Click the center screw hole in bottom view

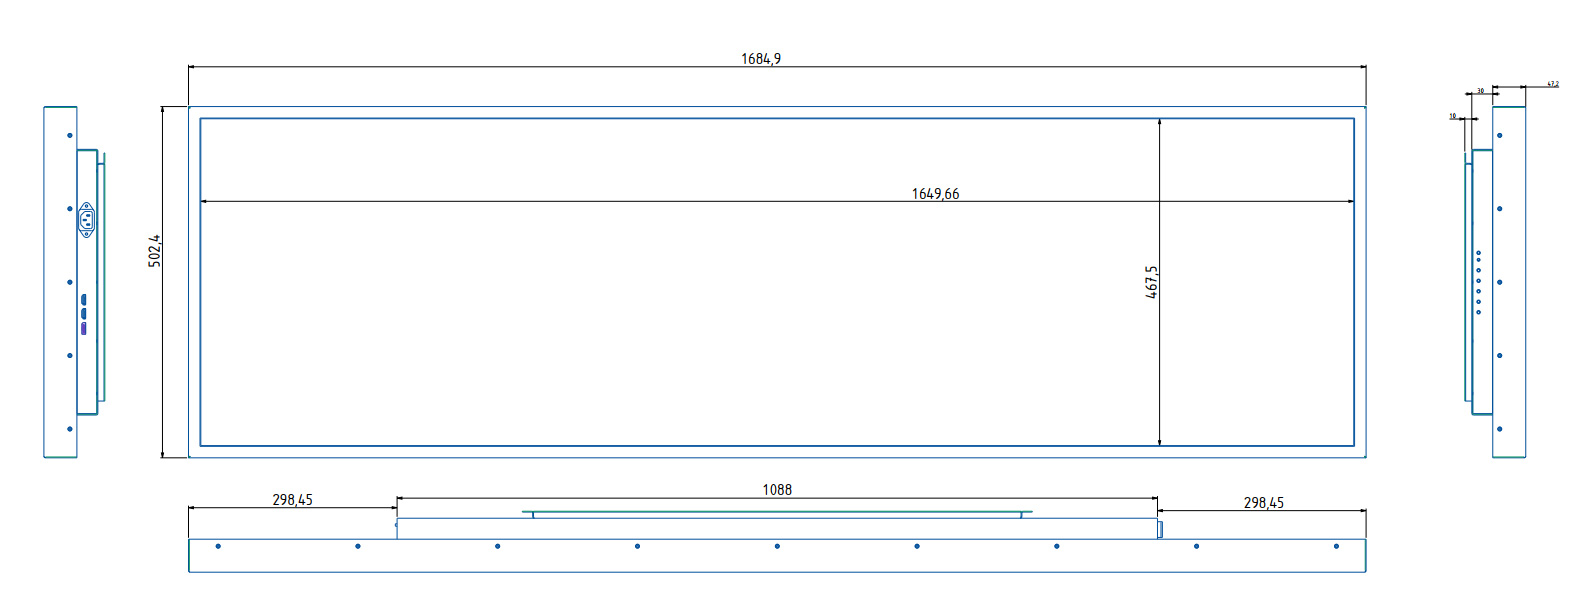pos(777,546)
